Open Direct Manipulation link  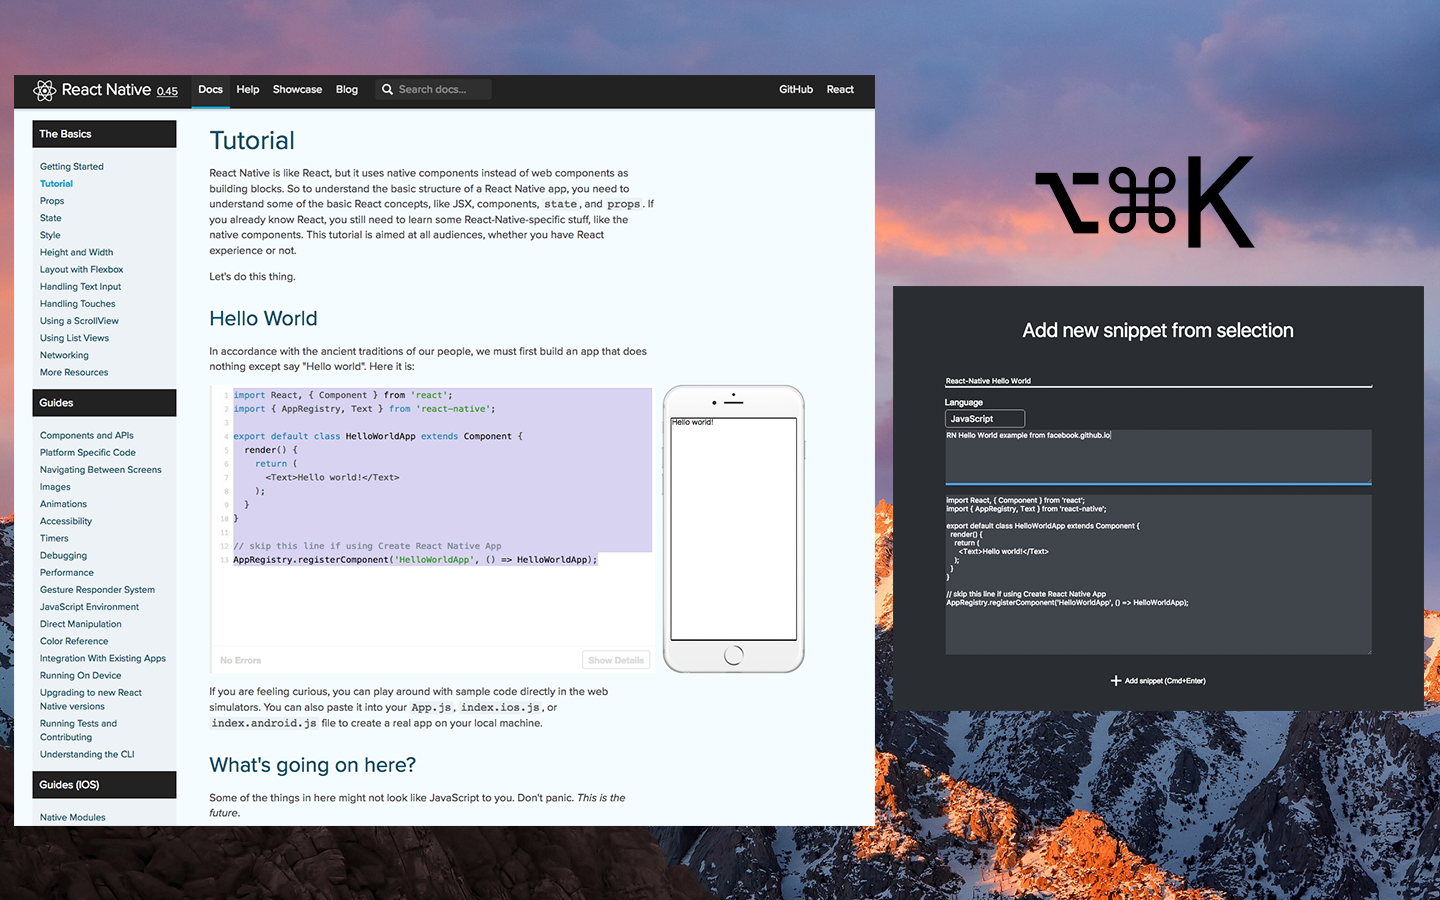pos(81,624)
